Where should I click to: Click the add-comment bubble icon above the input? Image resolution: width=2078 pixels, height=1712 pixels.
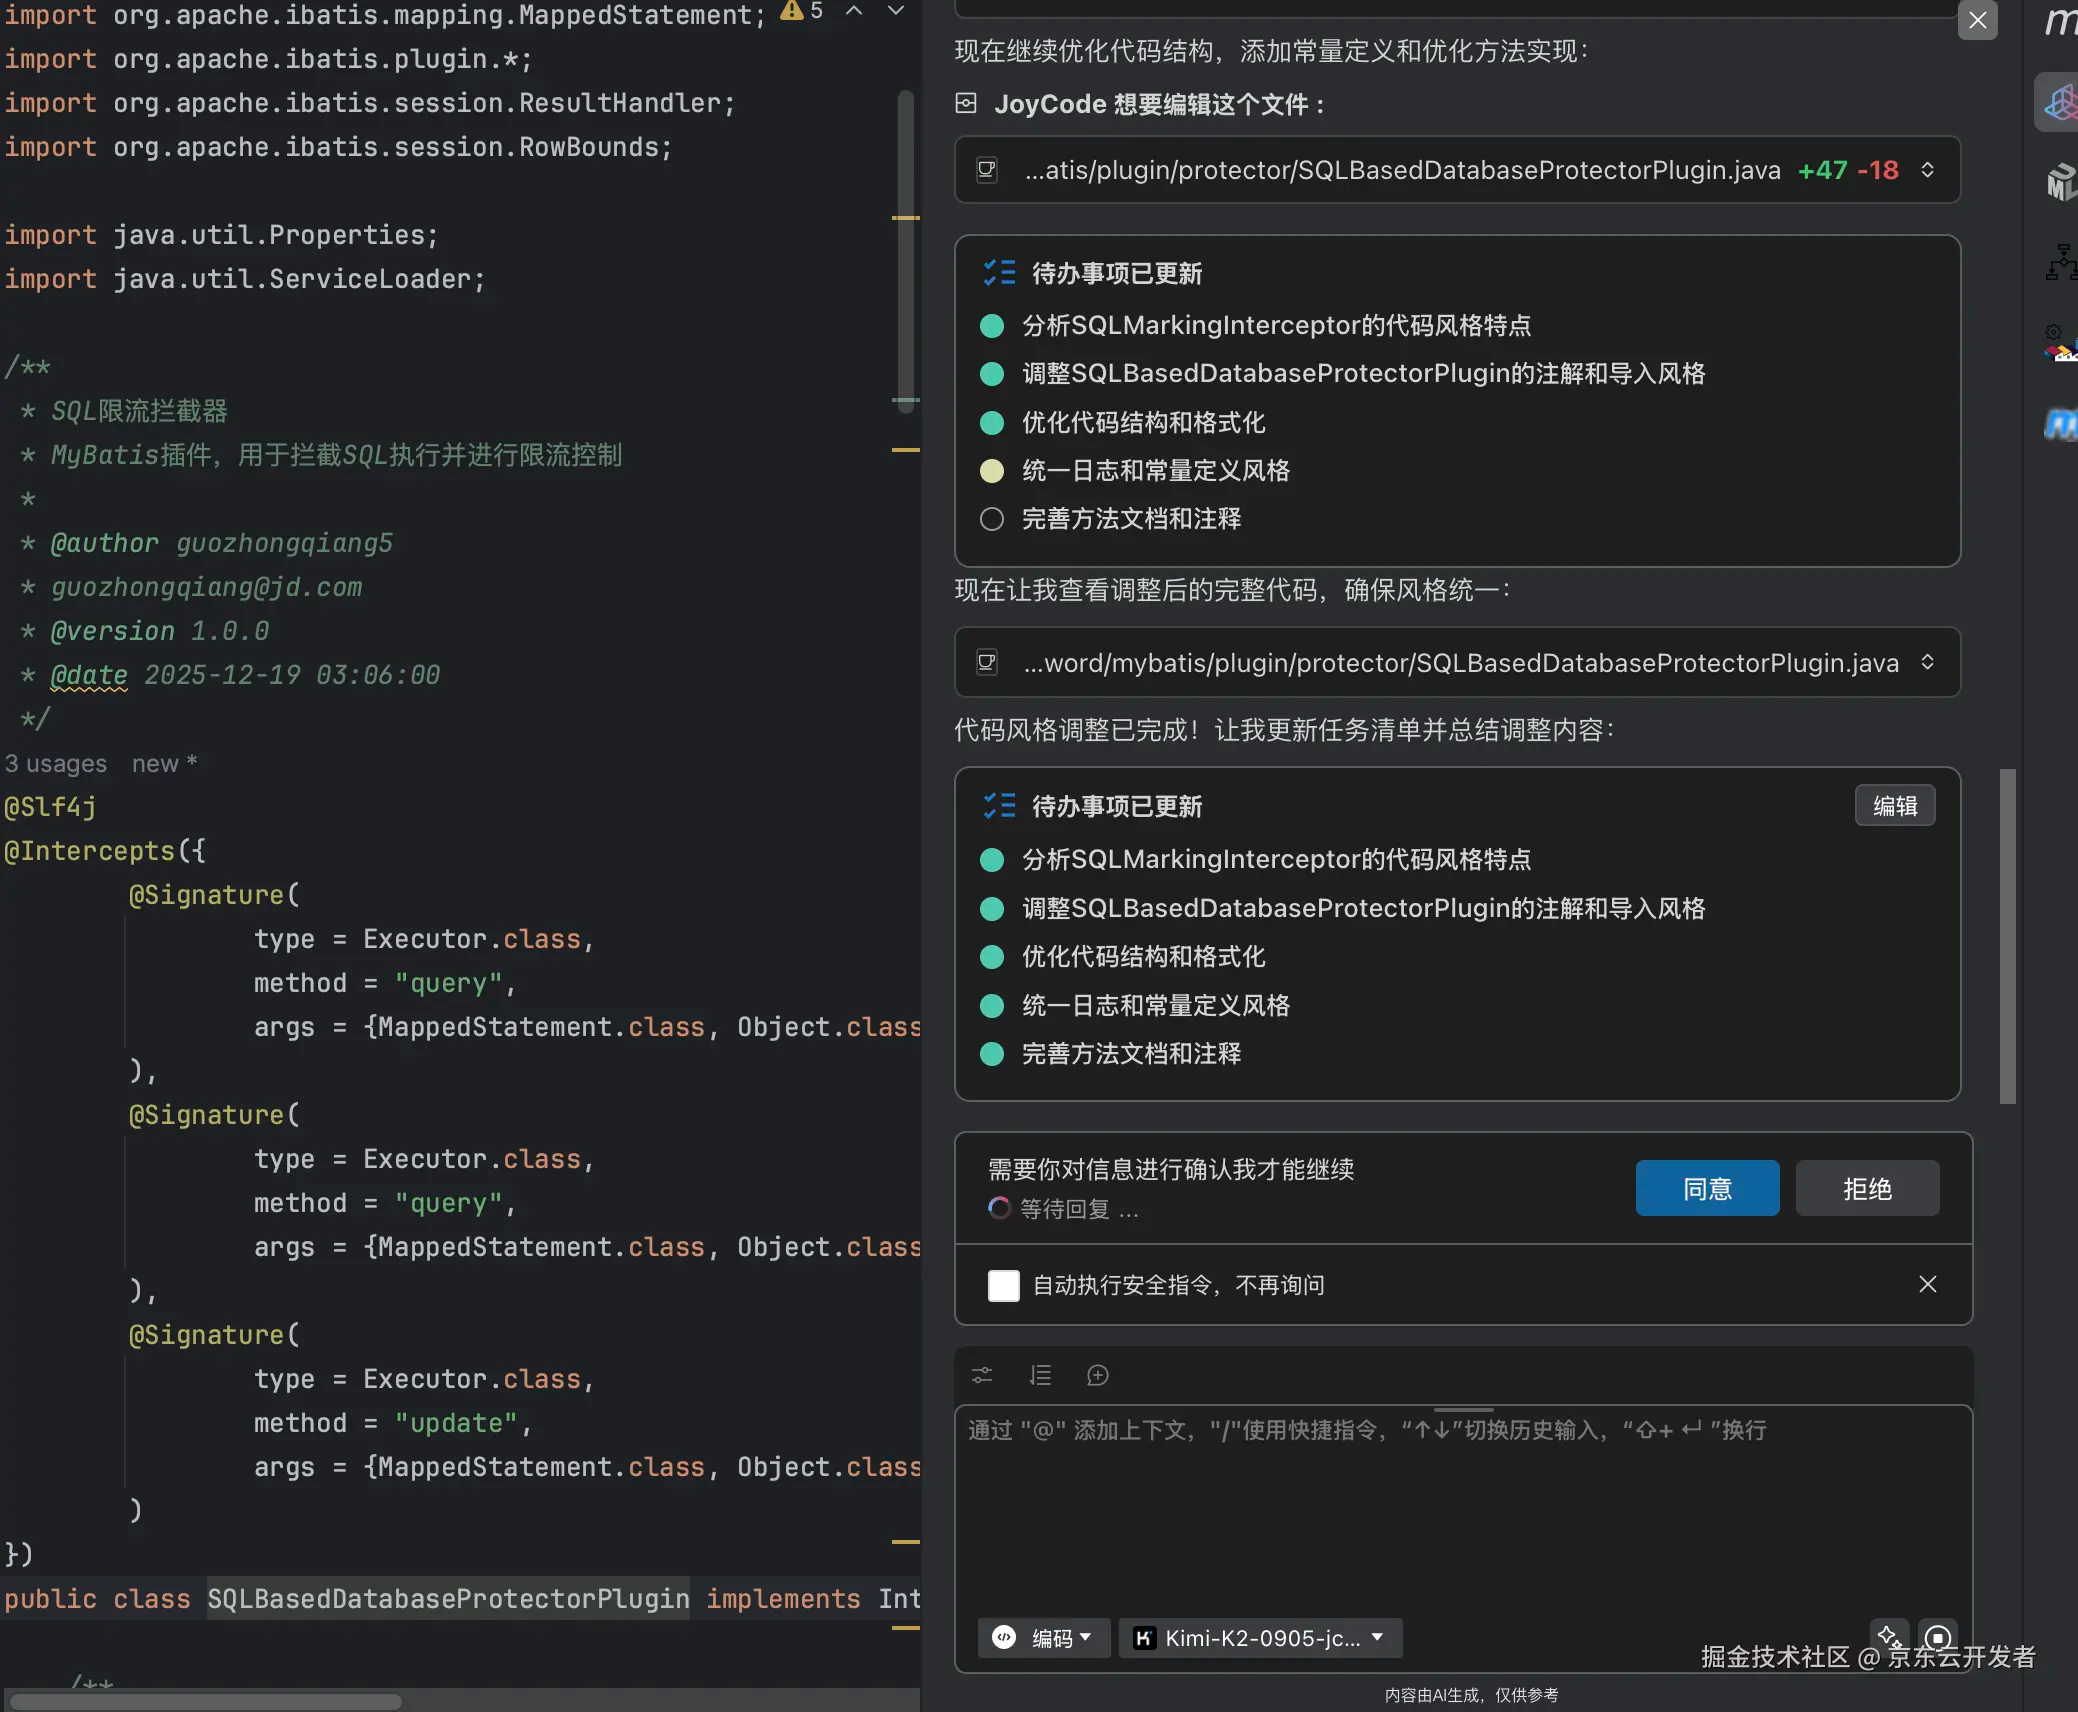[x=1097, y=1375]
